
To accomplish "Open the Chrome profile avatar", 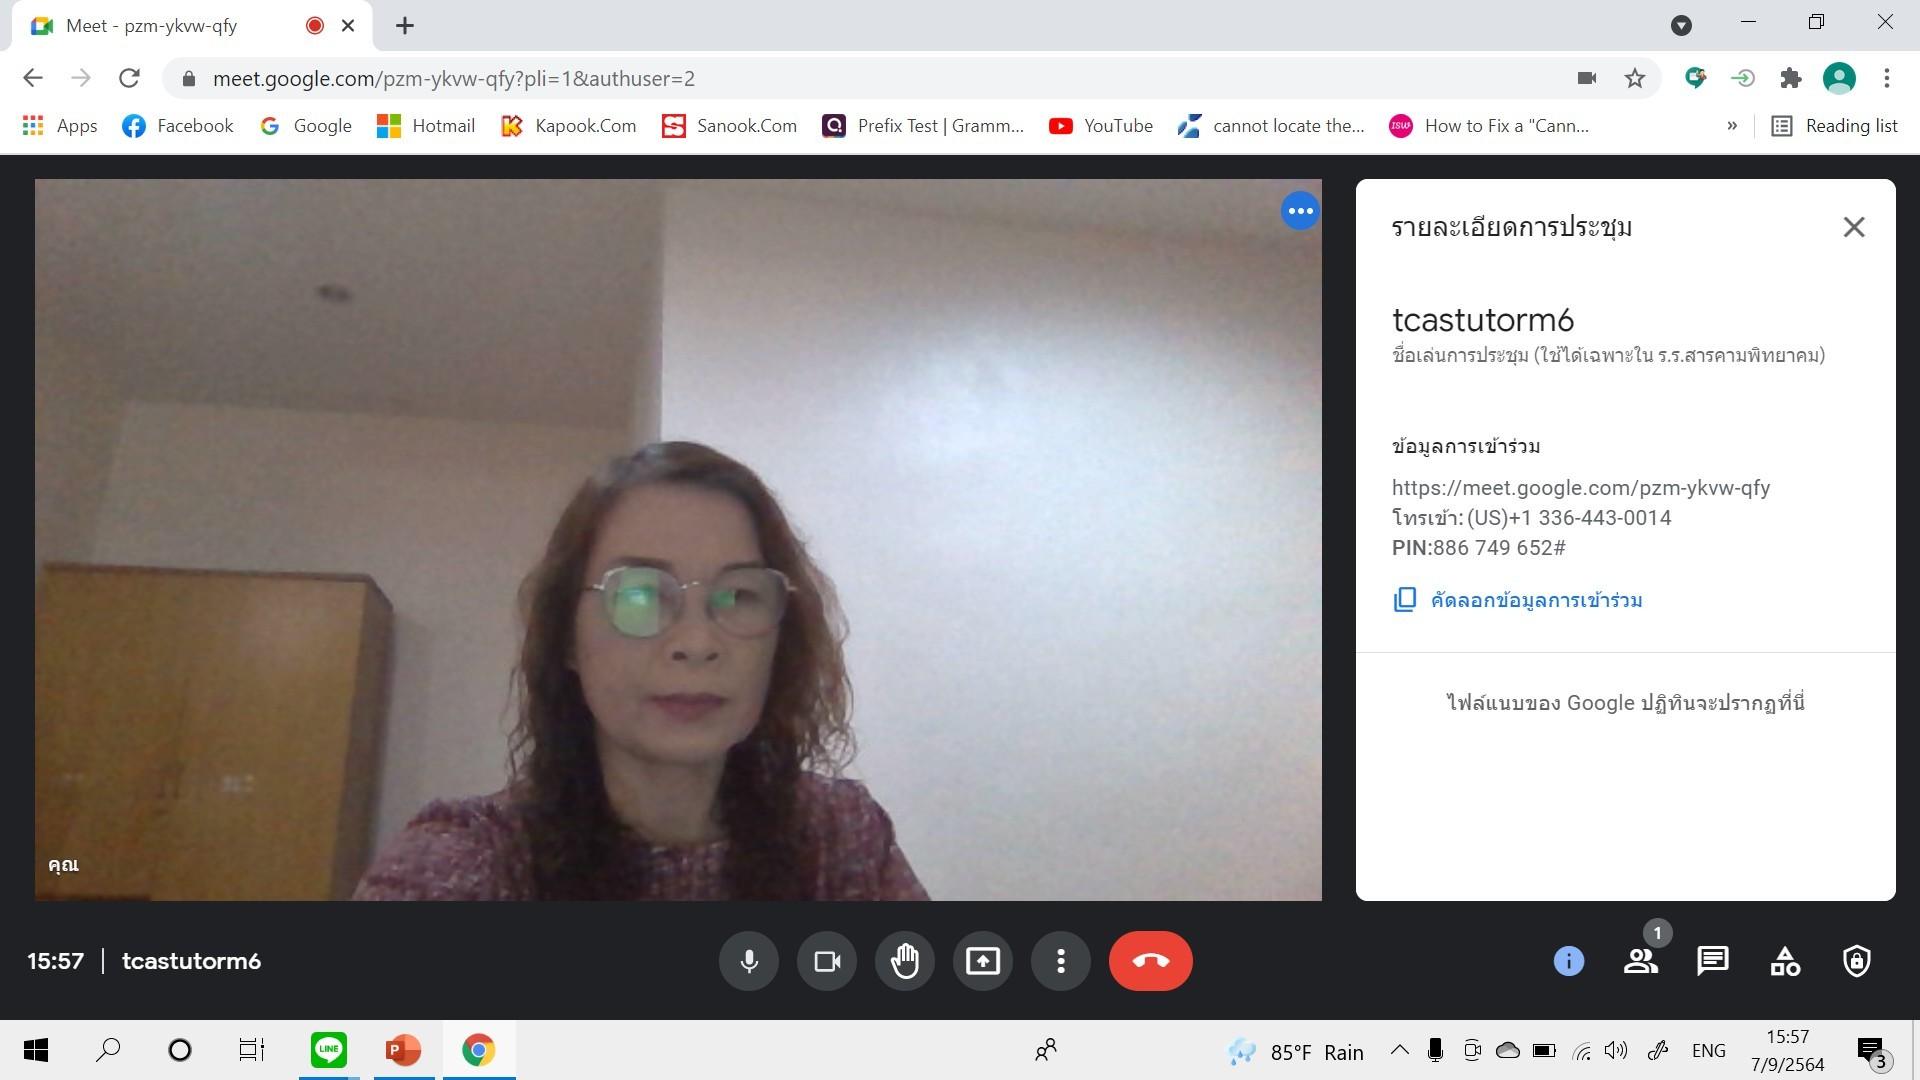I will [1838, 78].
